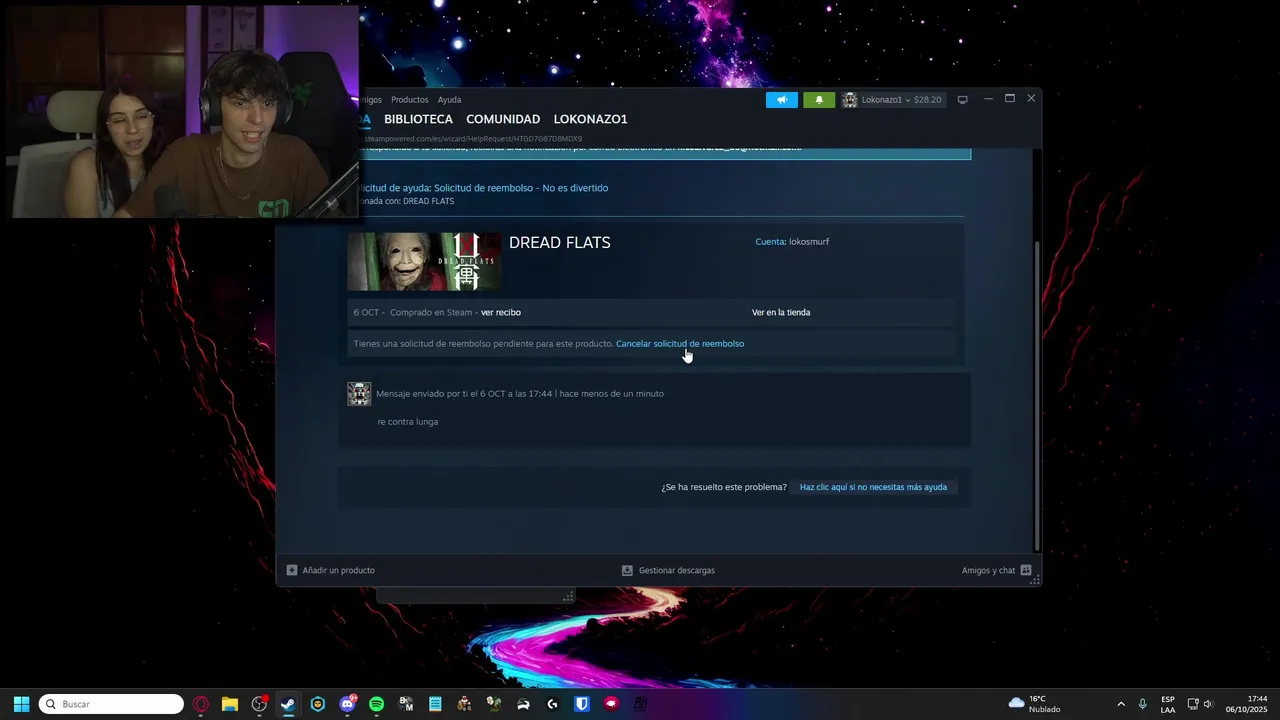Image resolution: width=1280 pixels, height=720 pixels.
Task: Click 'Cuenta: lokosmurf' text
Action: 792,242
